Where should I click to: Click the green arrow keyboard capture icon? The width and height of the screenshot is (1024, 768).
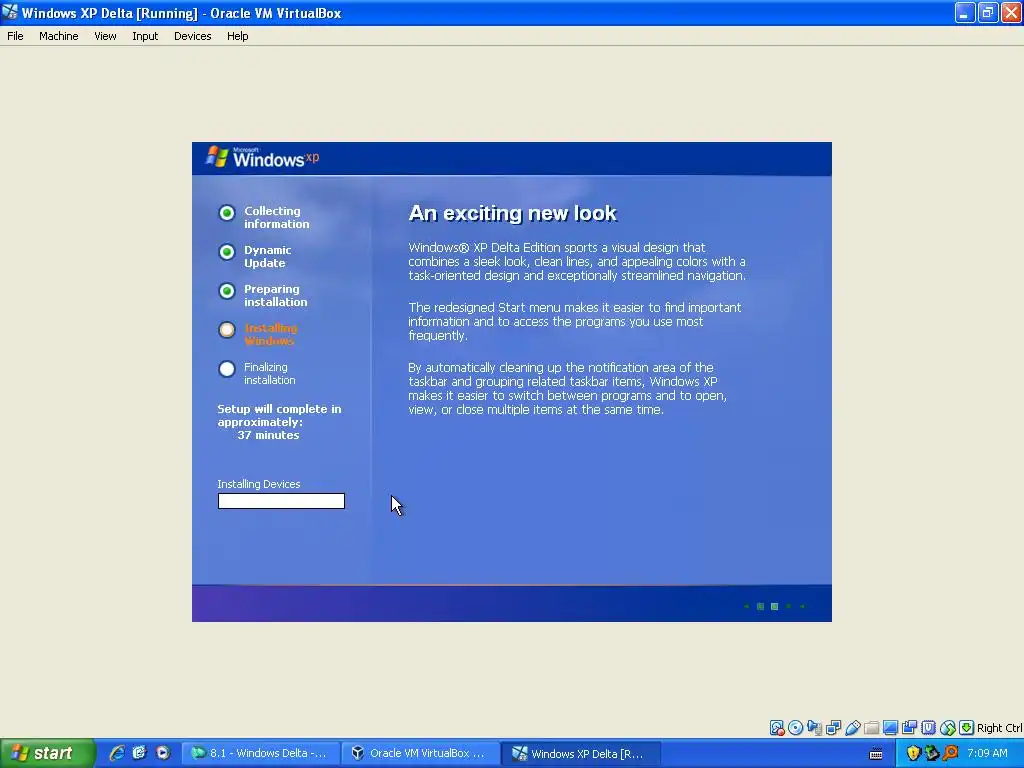pyautogui.click(x=967, y=728)
